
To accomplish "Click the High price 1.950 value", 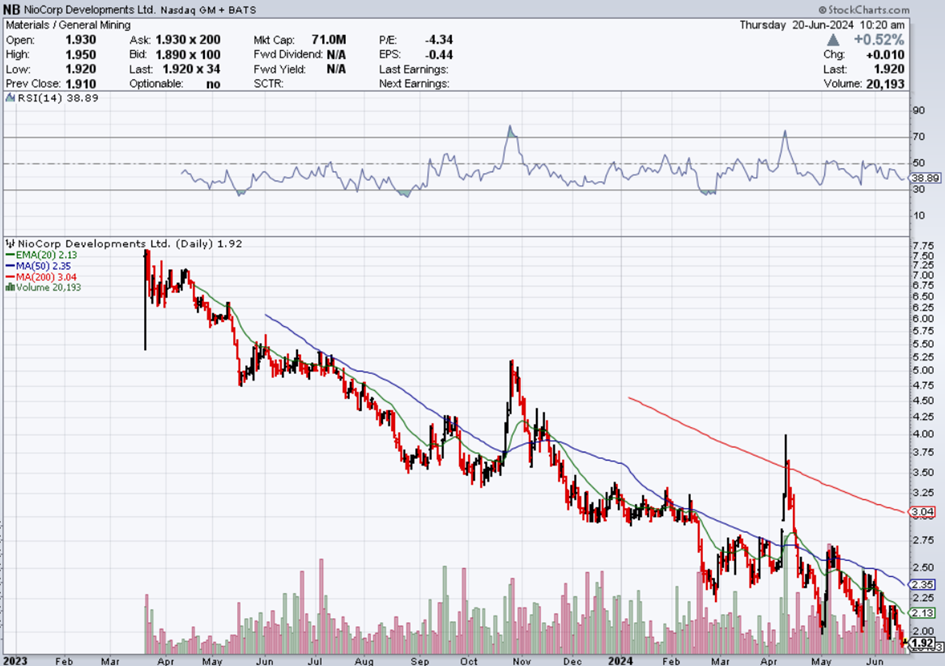I will [81, 54].
